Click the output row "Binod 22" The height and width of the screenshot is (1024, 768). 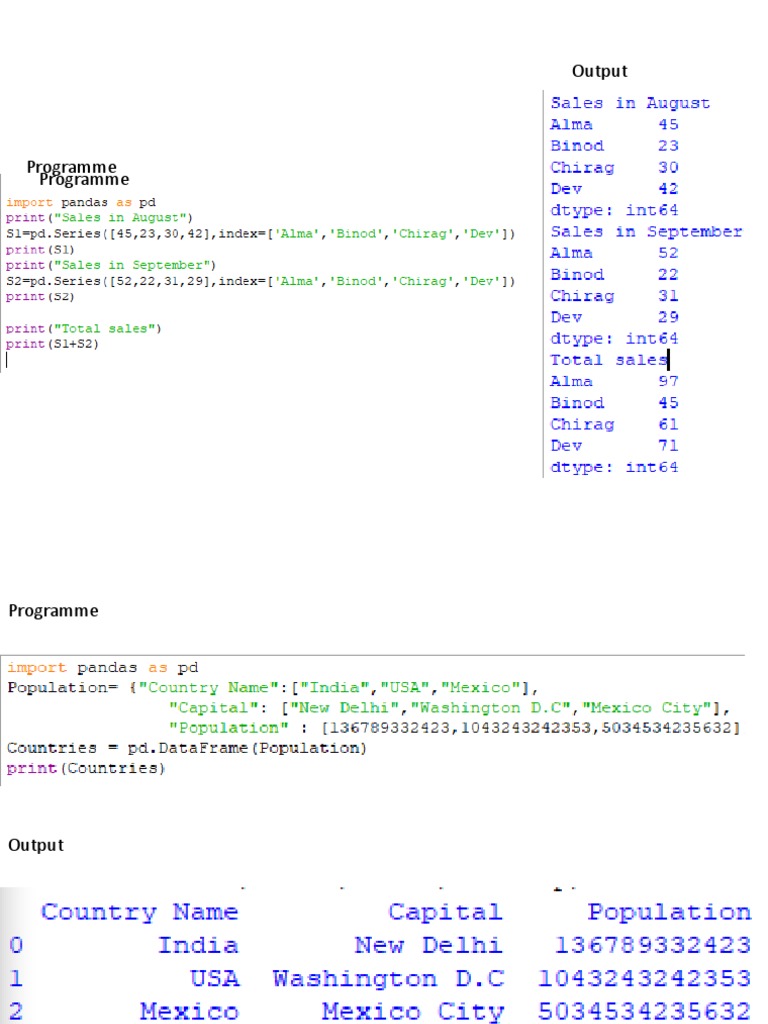615,275
